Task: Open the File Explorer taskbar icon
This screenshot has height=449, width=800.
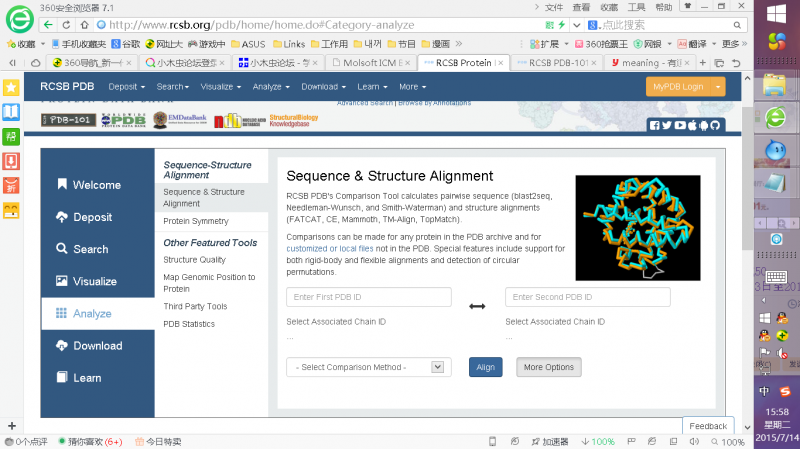Action: point(774,85)
